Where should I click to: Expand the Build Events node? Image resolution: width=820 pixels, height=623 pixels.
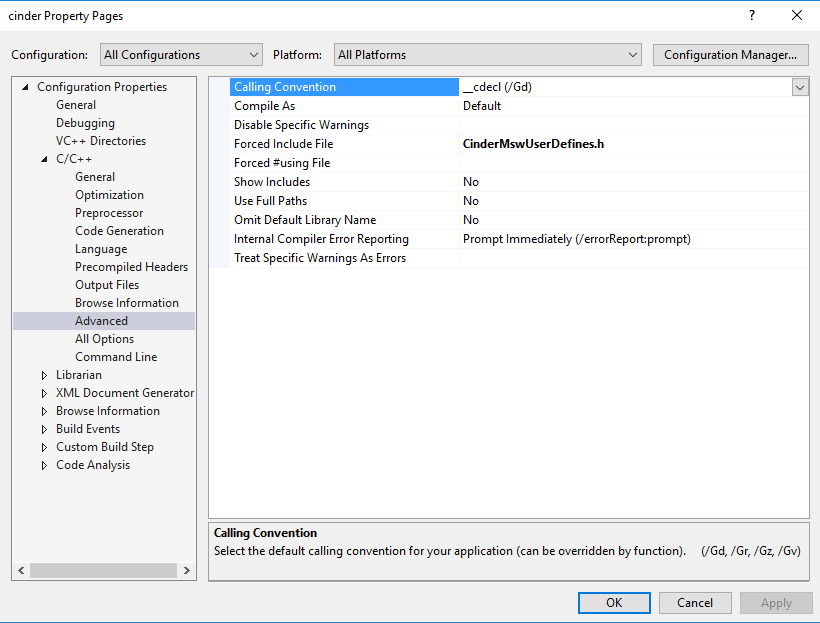pyautogui.click(x=44, y=429)
